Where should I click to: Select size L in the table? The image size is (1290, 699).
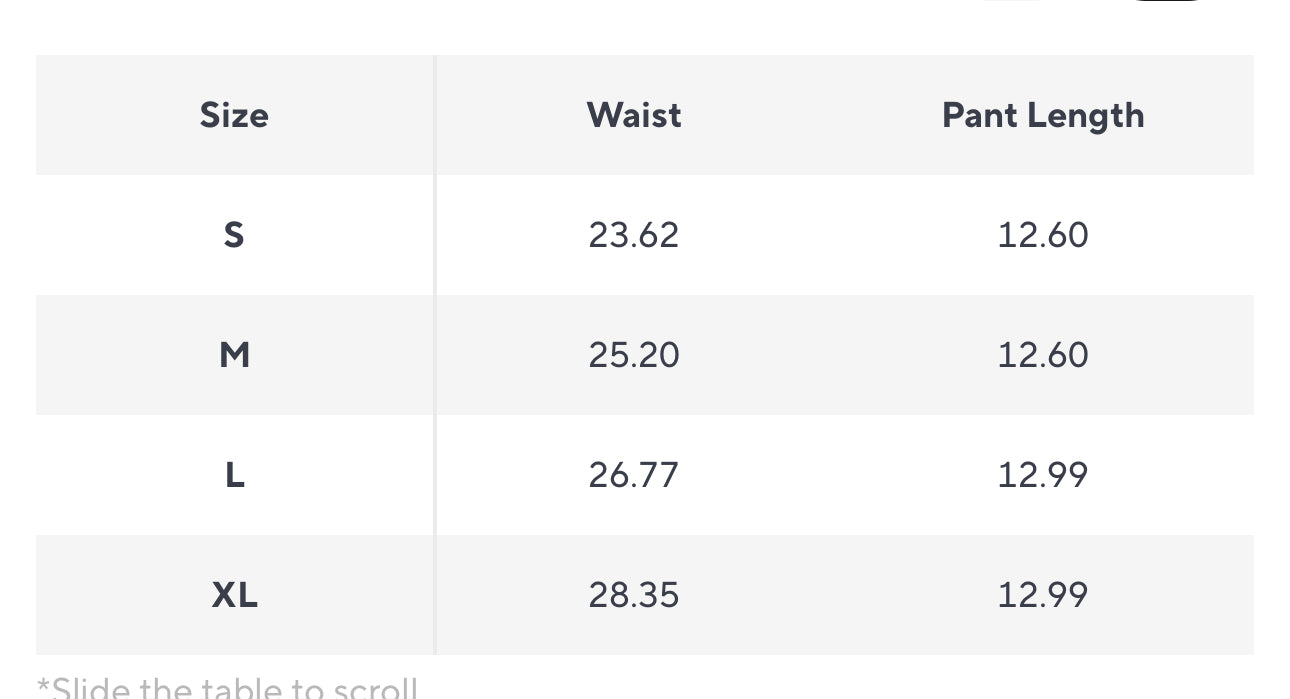click(x=234, y=475)
